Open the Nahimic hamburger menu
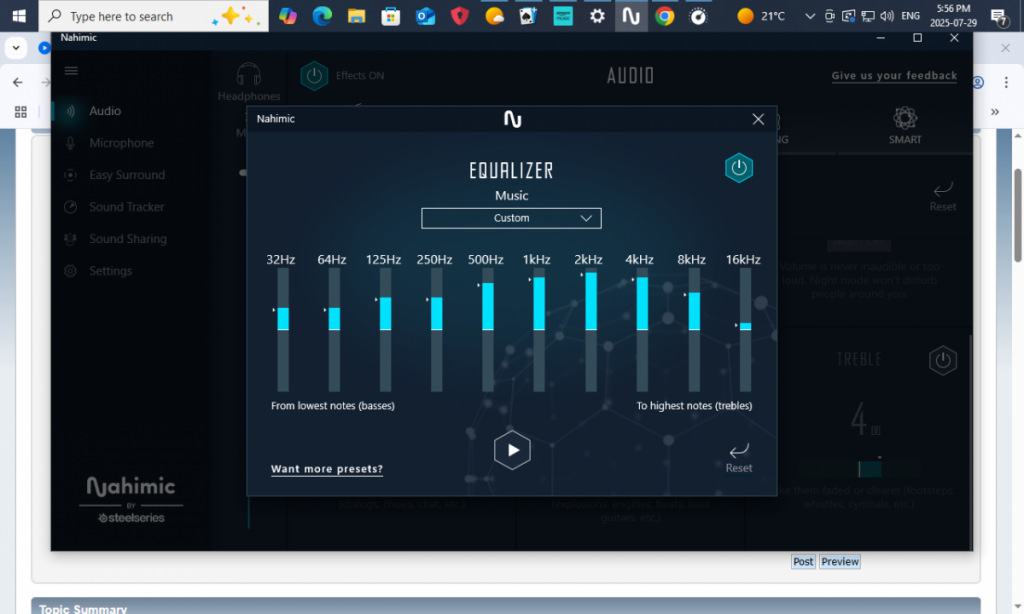The height and width of the screenshot is (614, 1024). [x=71, y=71]
